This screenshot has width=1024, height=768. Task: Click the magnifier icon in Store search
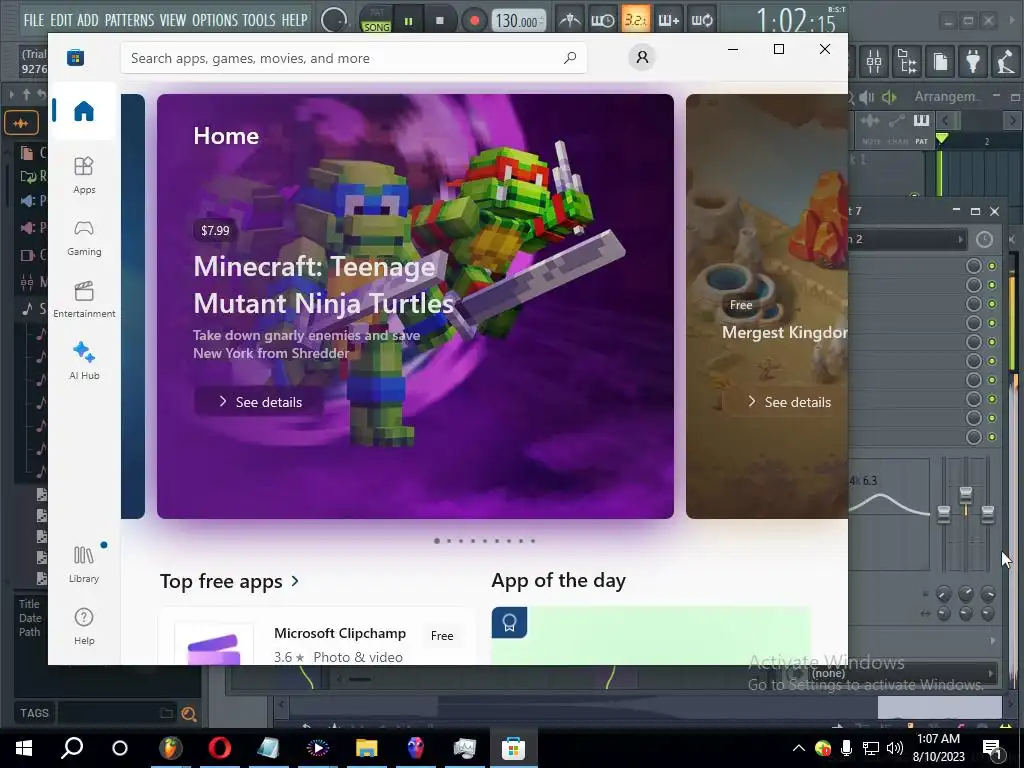point(570,57)
